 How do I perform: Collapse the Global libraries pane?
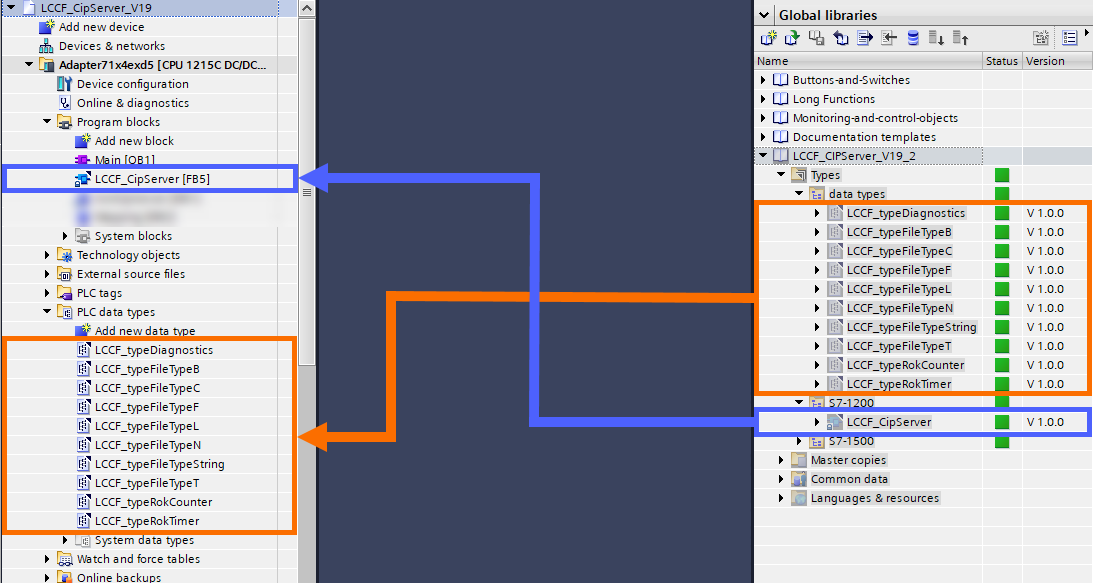click(x=765, y=15)
